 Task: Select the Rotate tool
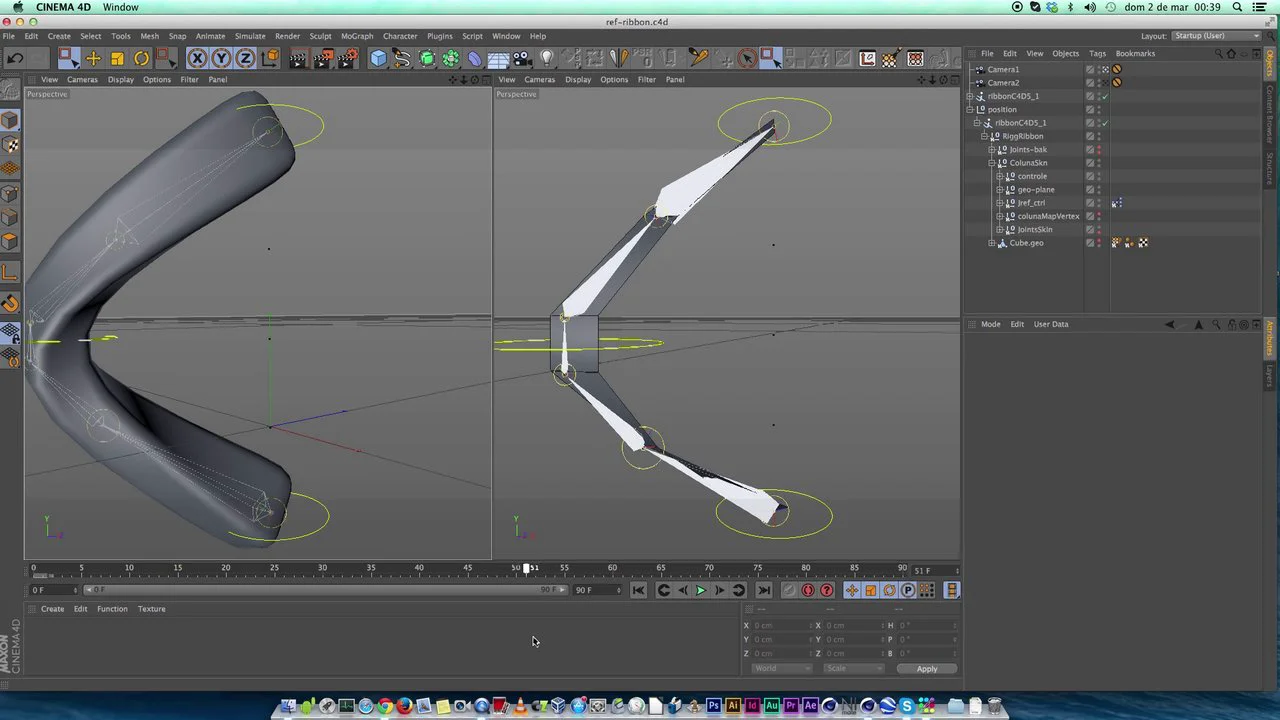click(141, 59)
